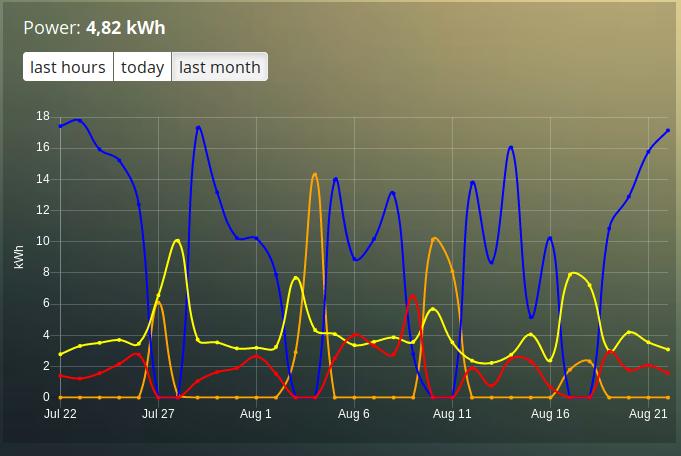Switch chart to 'today' view

coord(142,67)
